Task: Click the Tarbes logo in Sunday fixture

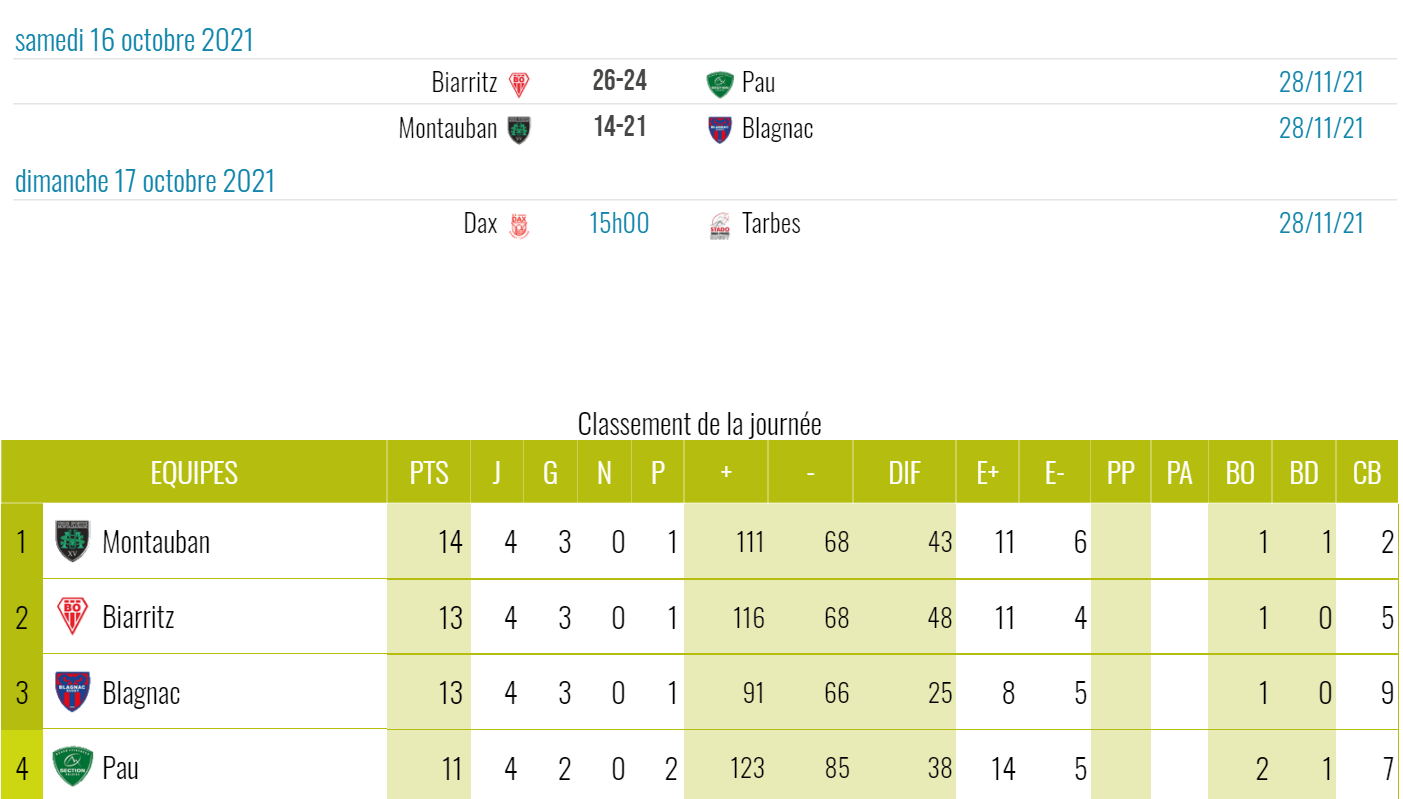Action: [x=720, y=226]
